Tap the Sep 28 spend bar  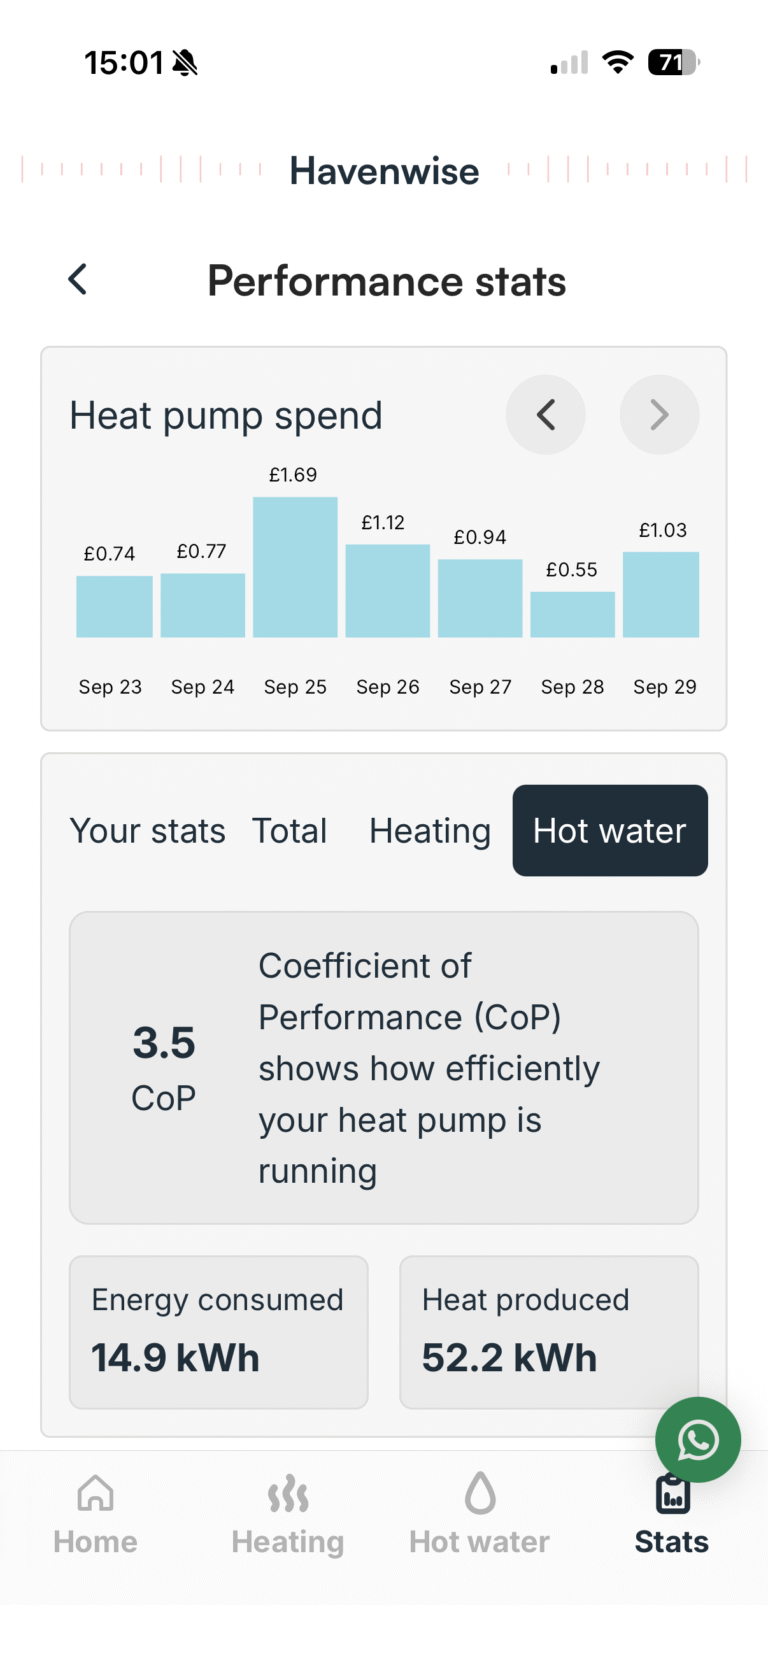[572, 614]
